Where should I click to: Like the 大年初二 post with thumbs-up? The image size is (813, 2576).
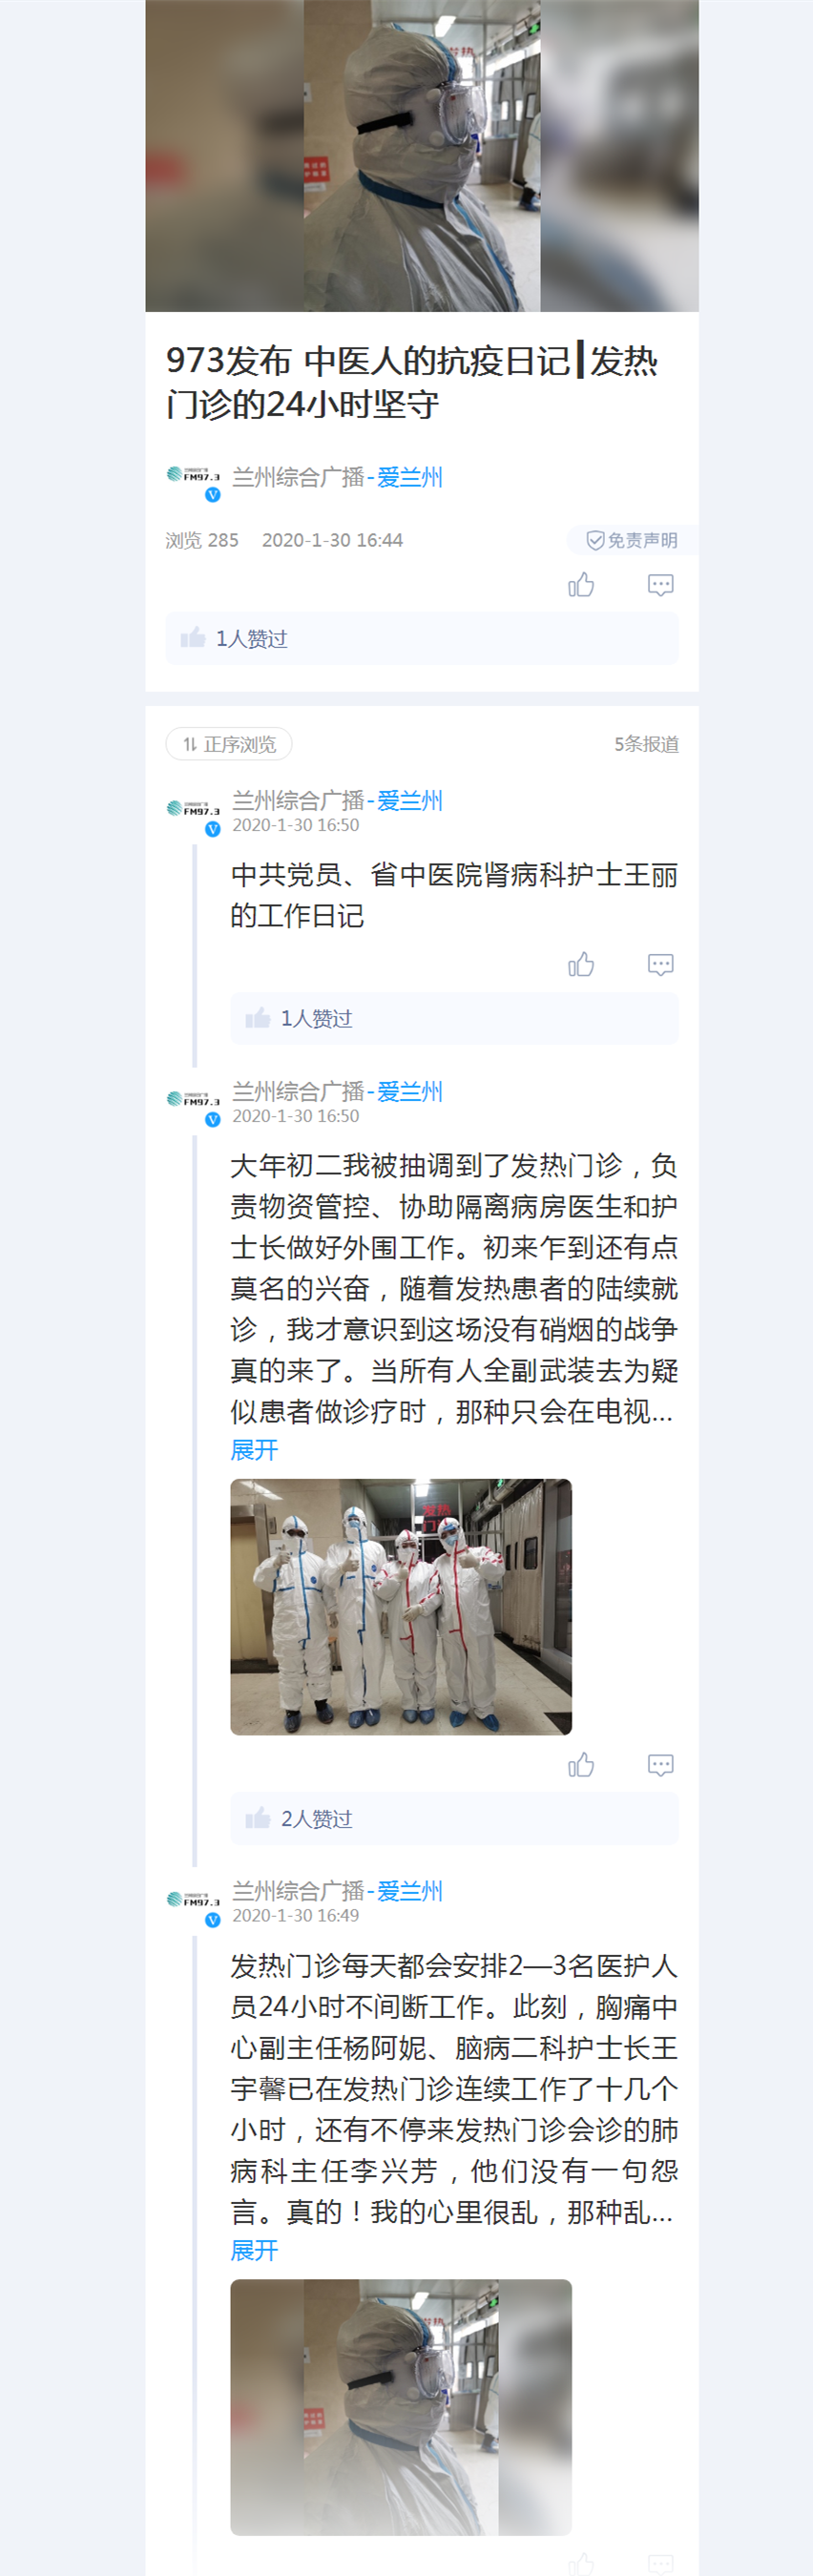click(x=581, y=1764)
